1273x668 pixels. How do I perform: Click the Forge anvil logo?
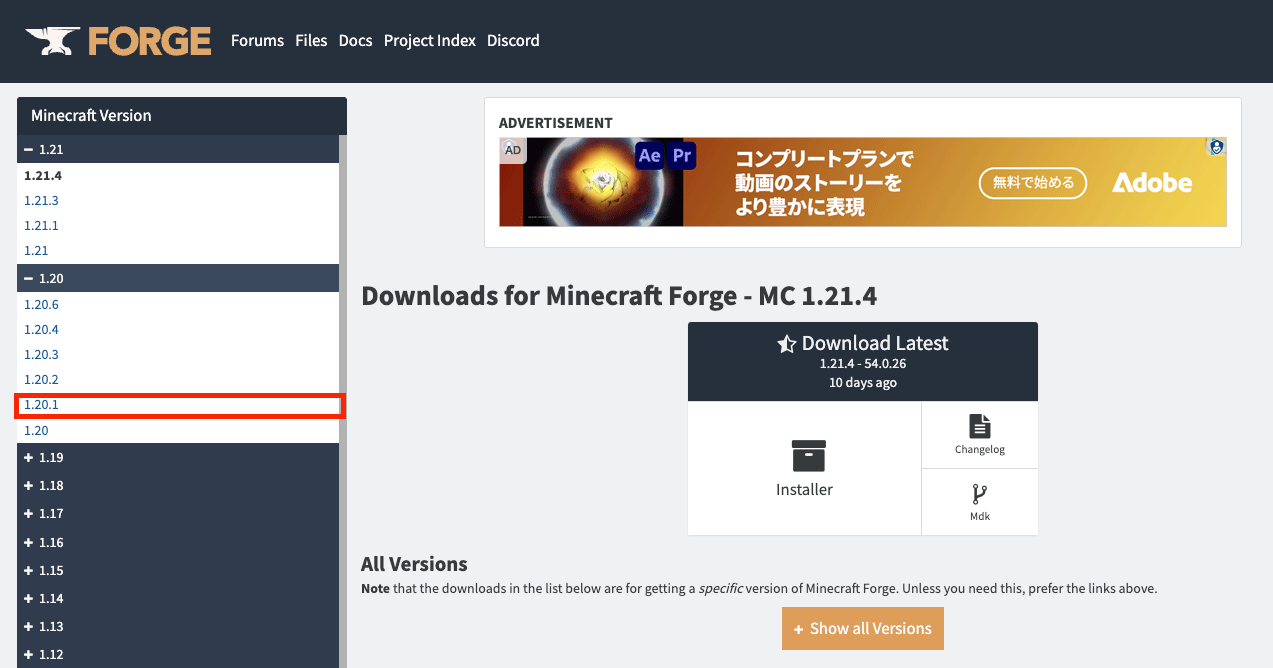click(x=119, y=41)
